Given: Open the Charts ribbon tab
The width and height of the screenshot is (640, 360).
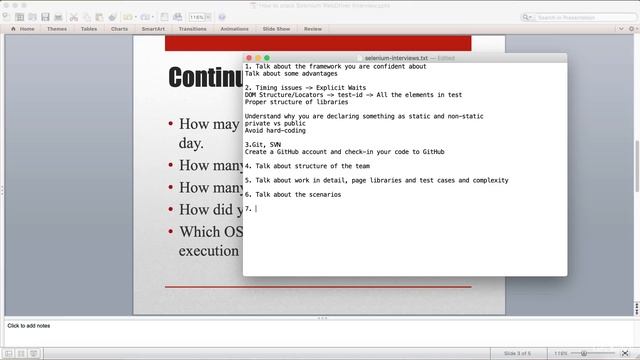Looking at the screenshot, I should pos(119,29).
